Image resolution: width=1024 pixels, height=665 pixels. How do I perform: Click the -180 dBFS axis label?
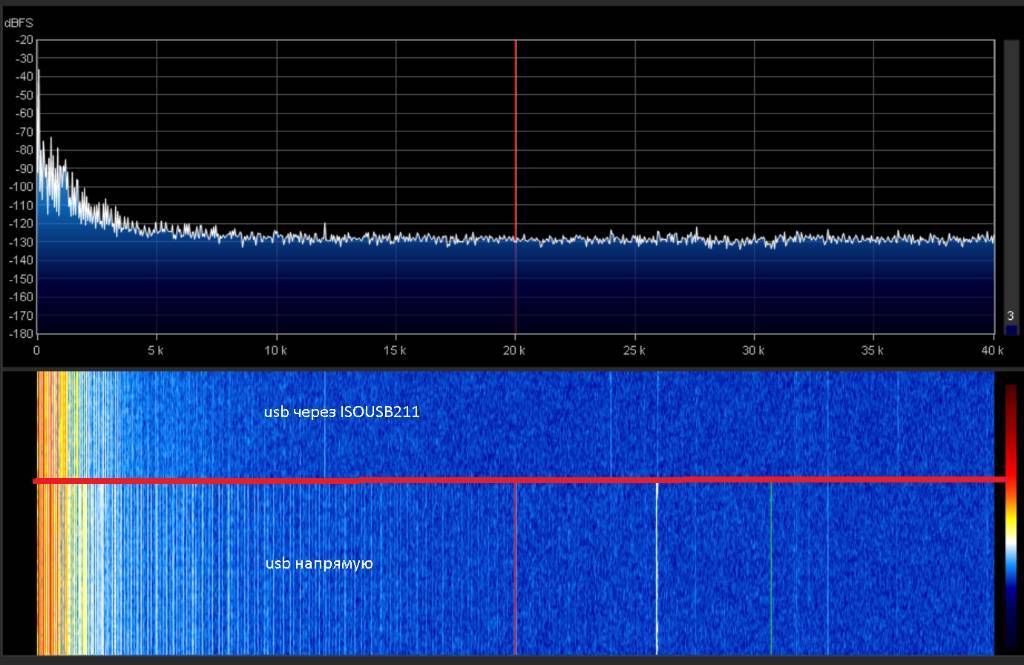tap(22, 333)
